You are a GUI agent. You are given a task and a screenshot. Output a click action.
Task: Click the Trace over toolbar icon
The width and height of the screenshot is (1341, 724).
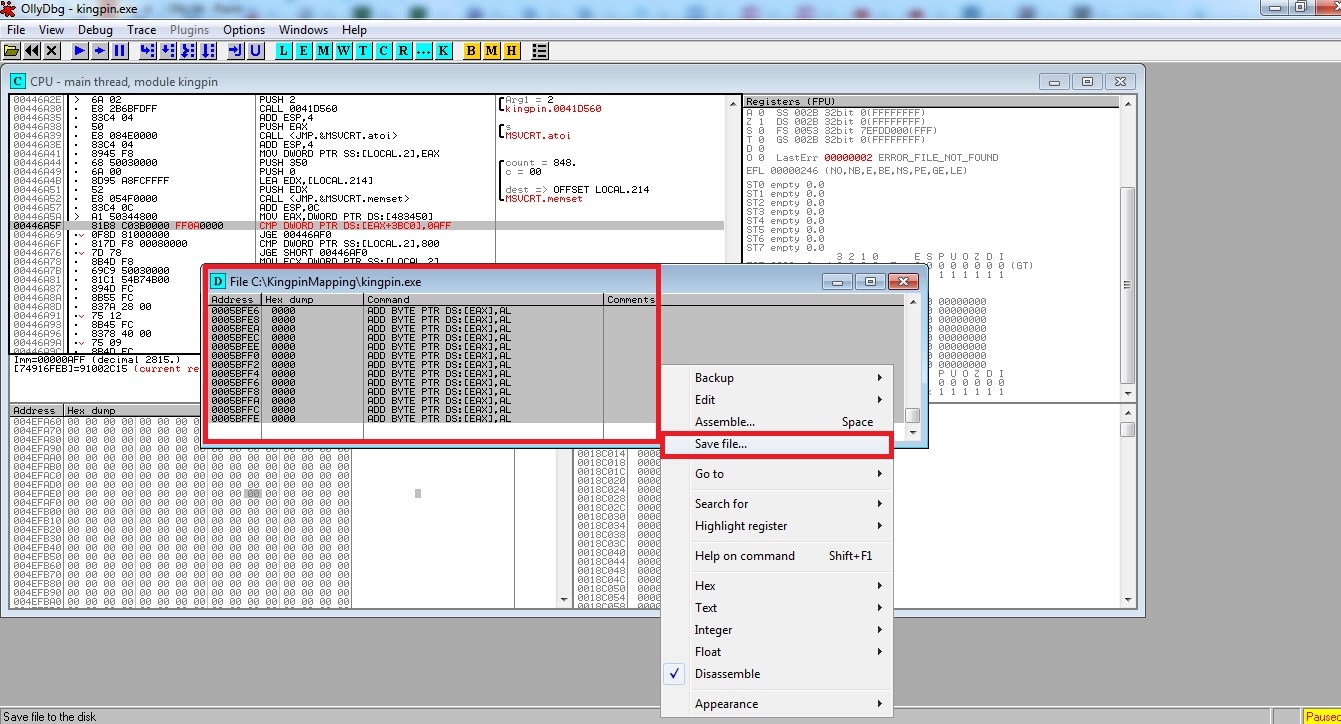click(208, 50)
